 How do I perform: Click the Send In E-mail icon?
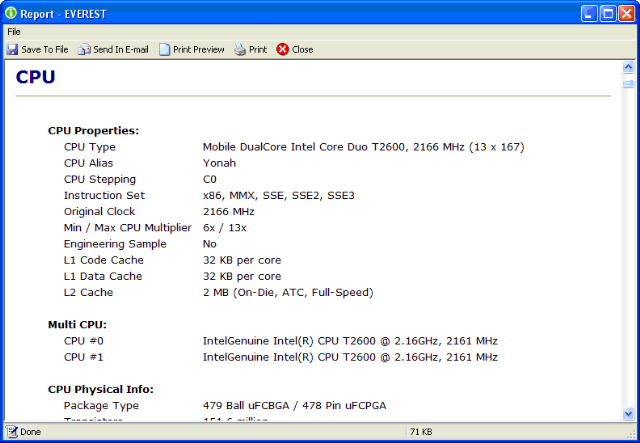coord(84,50)
